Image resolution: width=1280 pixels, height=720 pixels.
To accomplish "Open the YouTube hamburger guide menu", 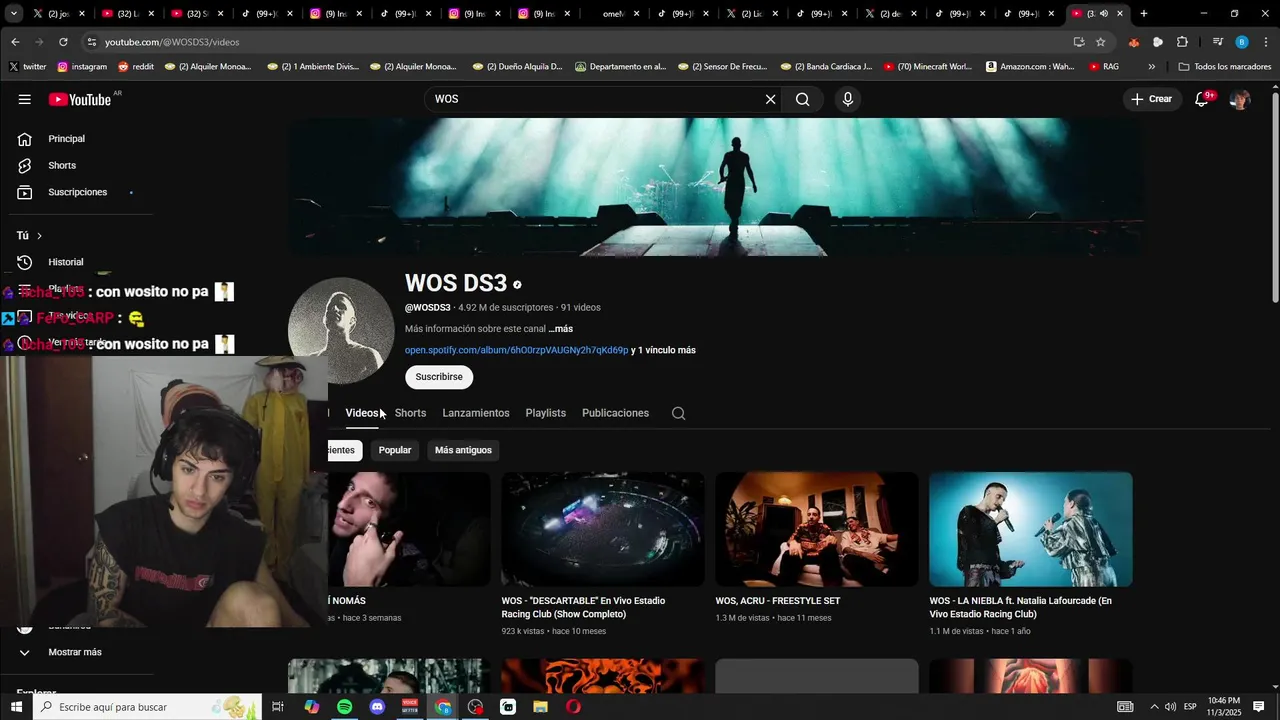I will click(24, 99).
